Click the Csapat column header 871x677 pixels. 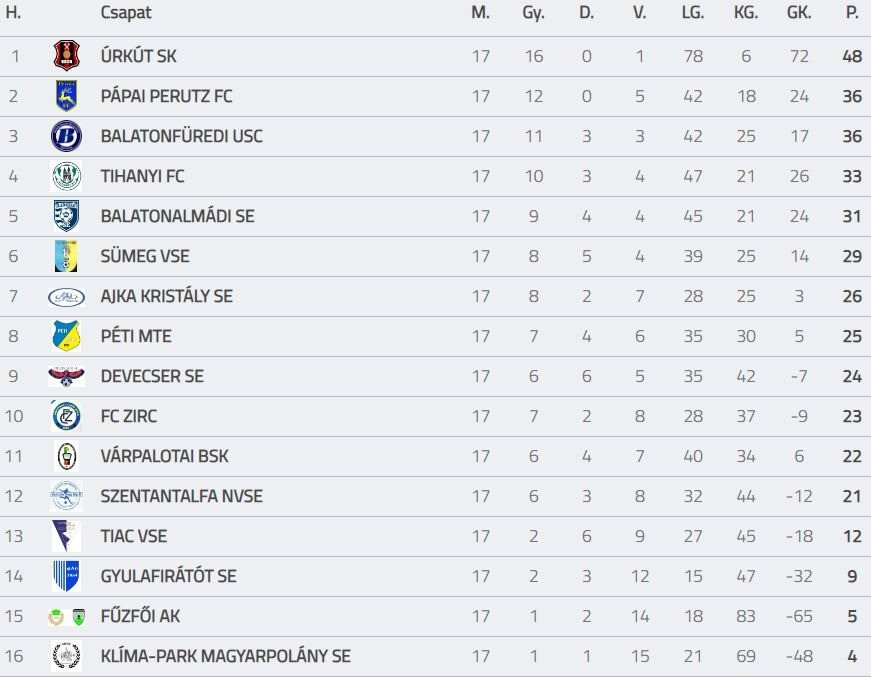pos(126,13)
